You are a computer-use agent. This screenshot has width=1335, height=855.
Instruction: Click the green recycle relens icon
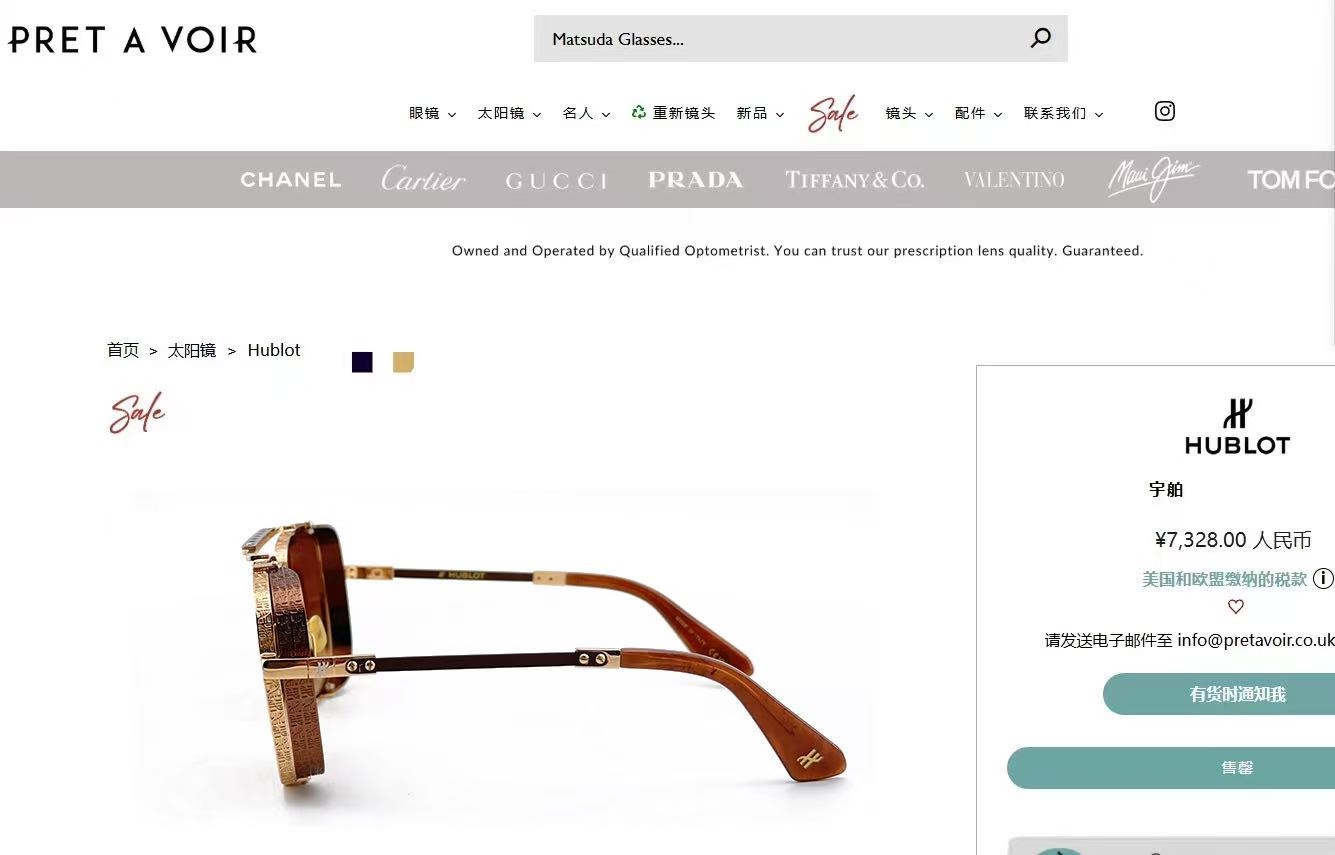click(x=639, y=112)
